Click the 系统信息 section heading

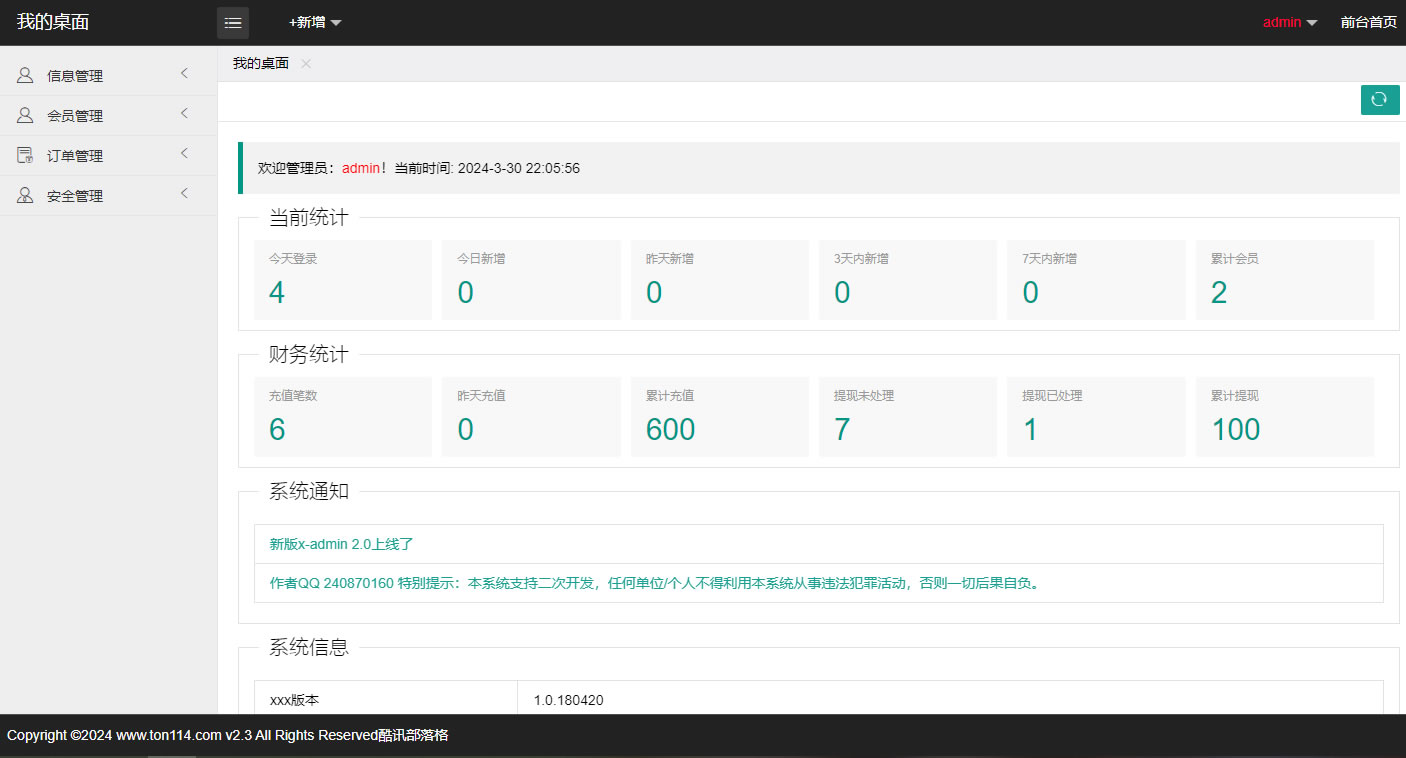coord(309,647)
